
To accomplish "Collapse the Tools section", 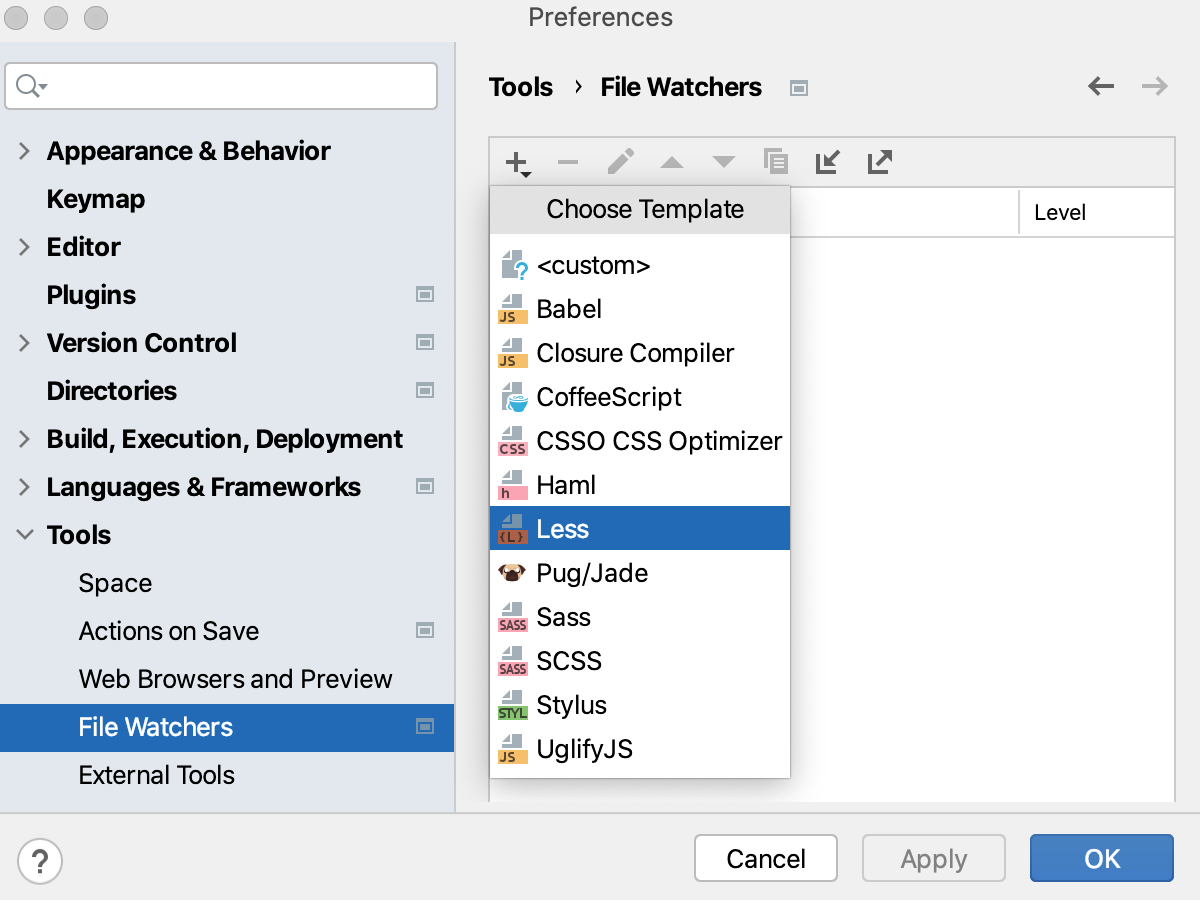I will 24,535.
